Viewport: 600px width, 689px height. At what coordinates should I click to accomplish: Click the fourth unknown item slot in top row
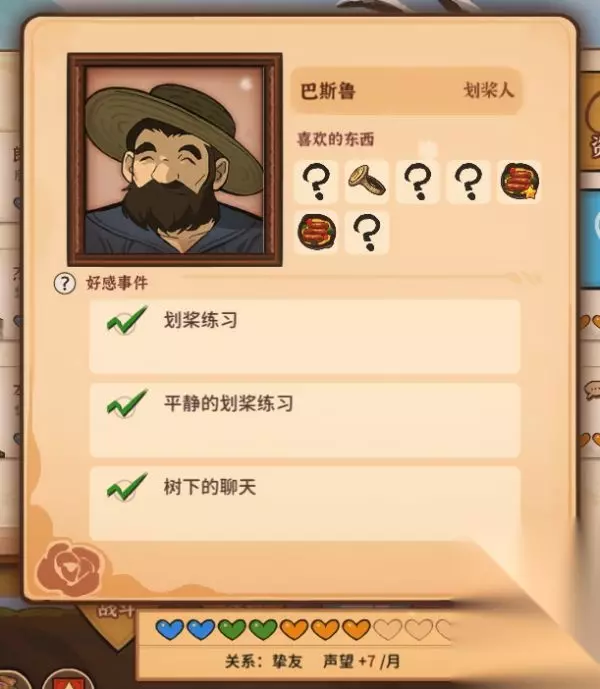(468, 181)
